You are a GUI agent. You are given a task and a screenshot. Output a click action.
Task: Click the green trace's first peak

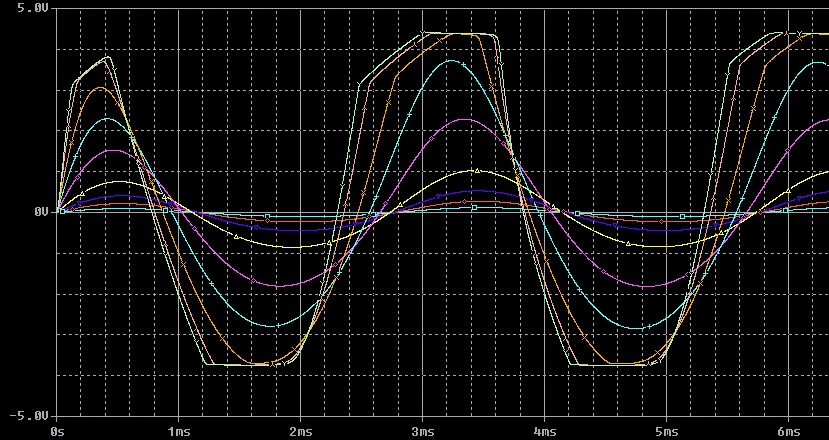tap(107, 57)
